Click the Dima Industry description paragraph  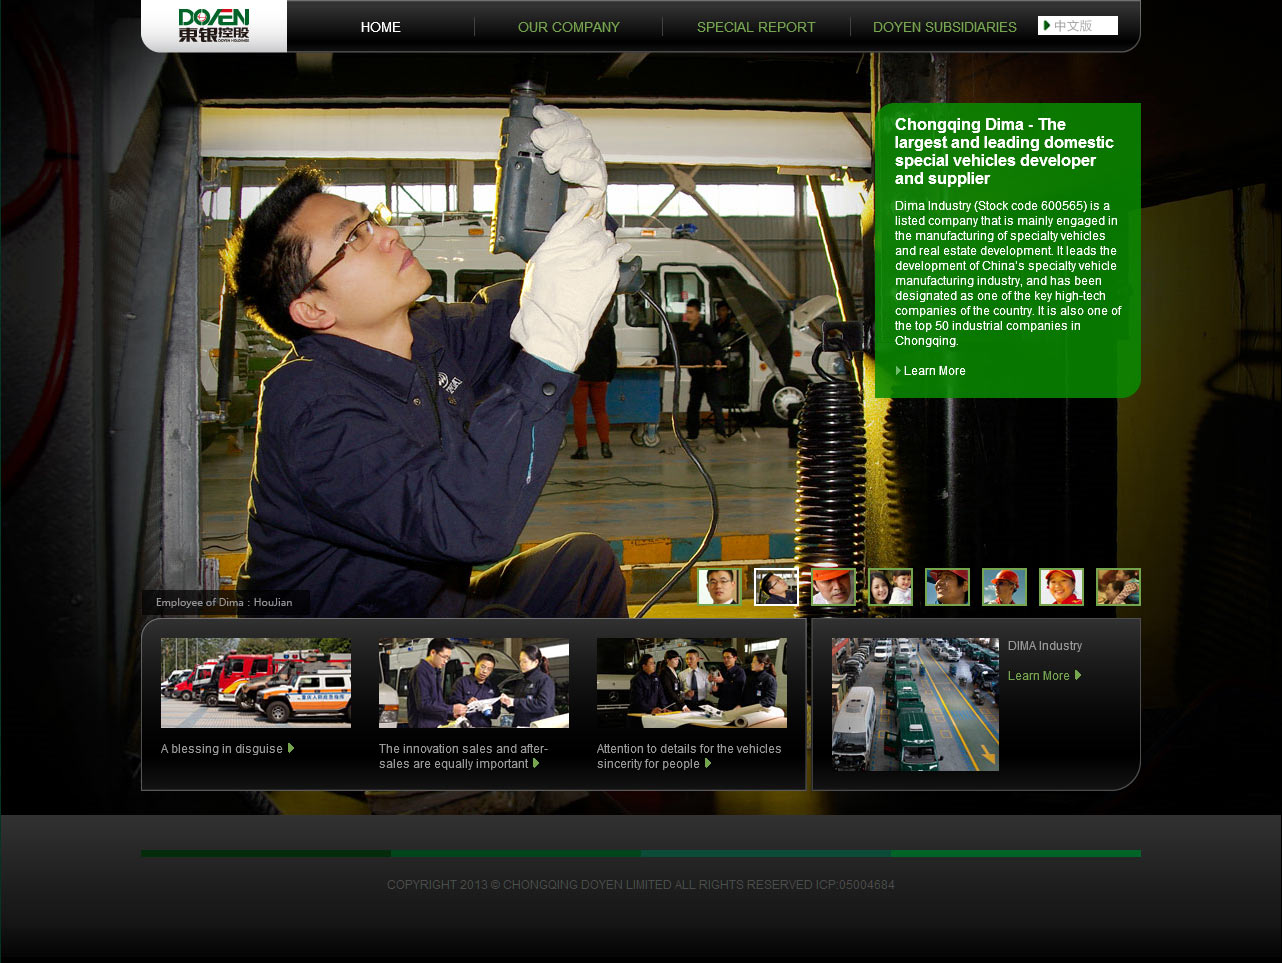point(1008,273)
